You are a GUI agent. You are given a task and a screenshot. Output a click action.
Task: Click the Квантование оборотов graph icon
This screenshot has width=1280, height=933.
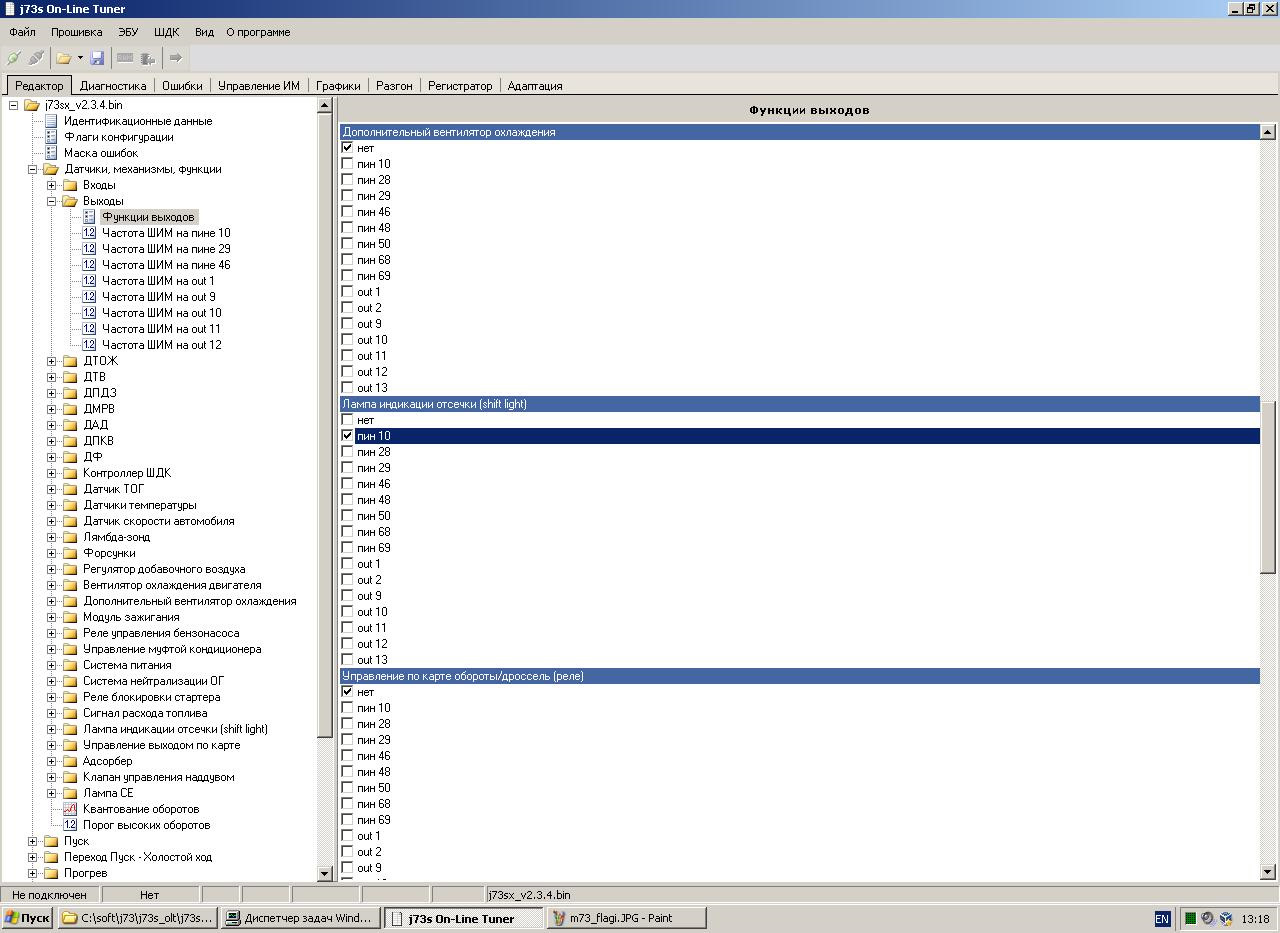tap(70, 809)
